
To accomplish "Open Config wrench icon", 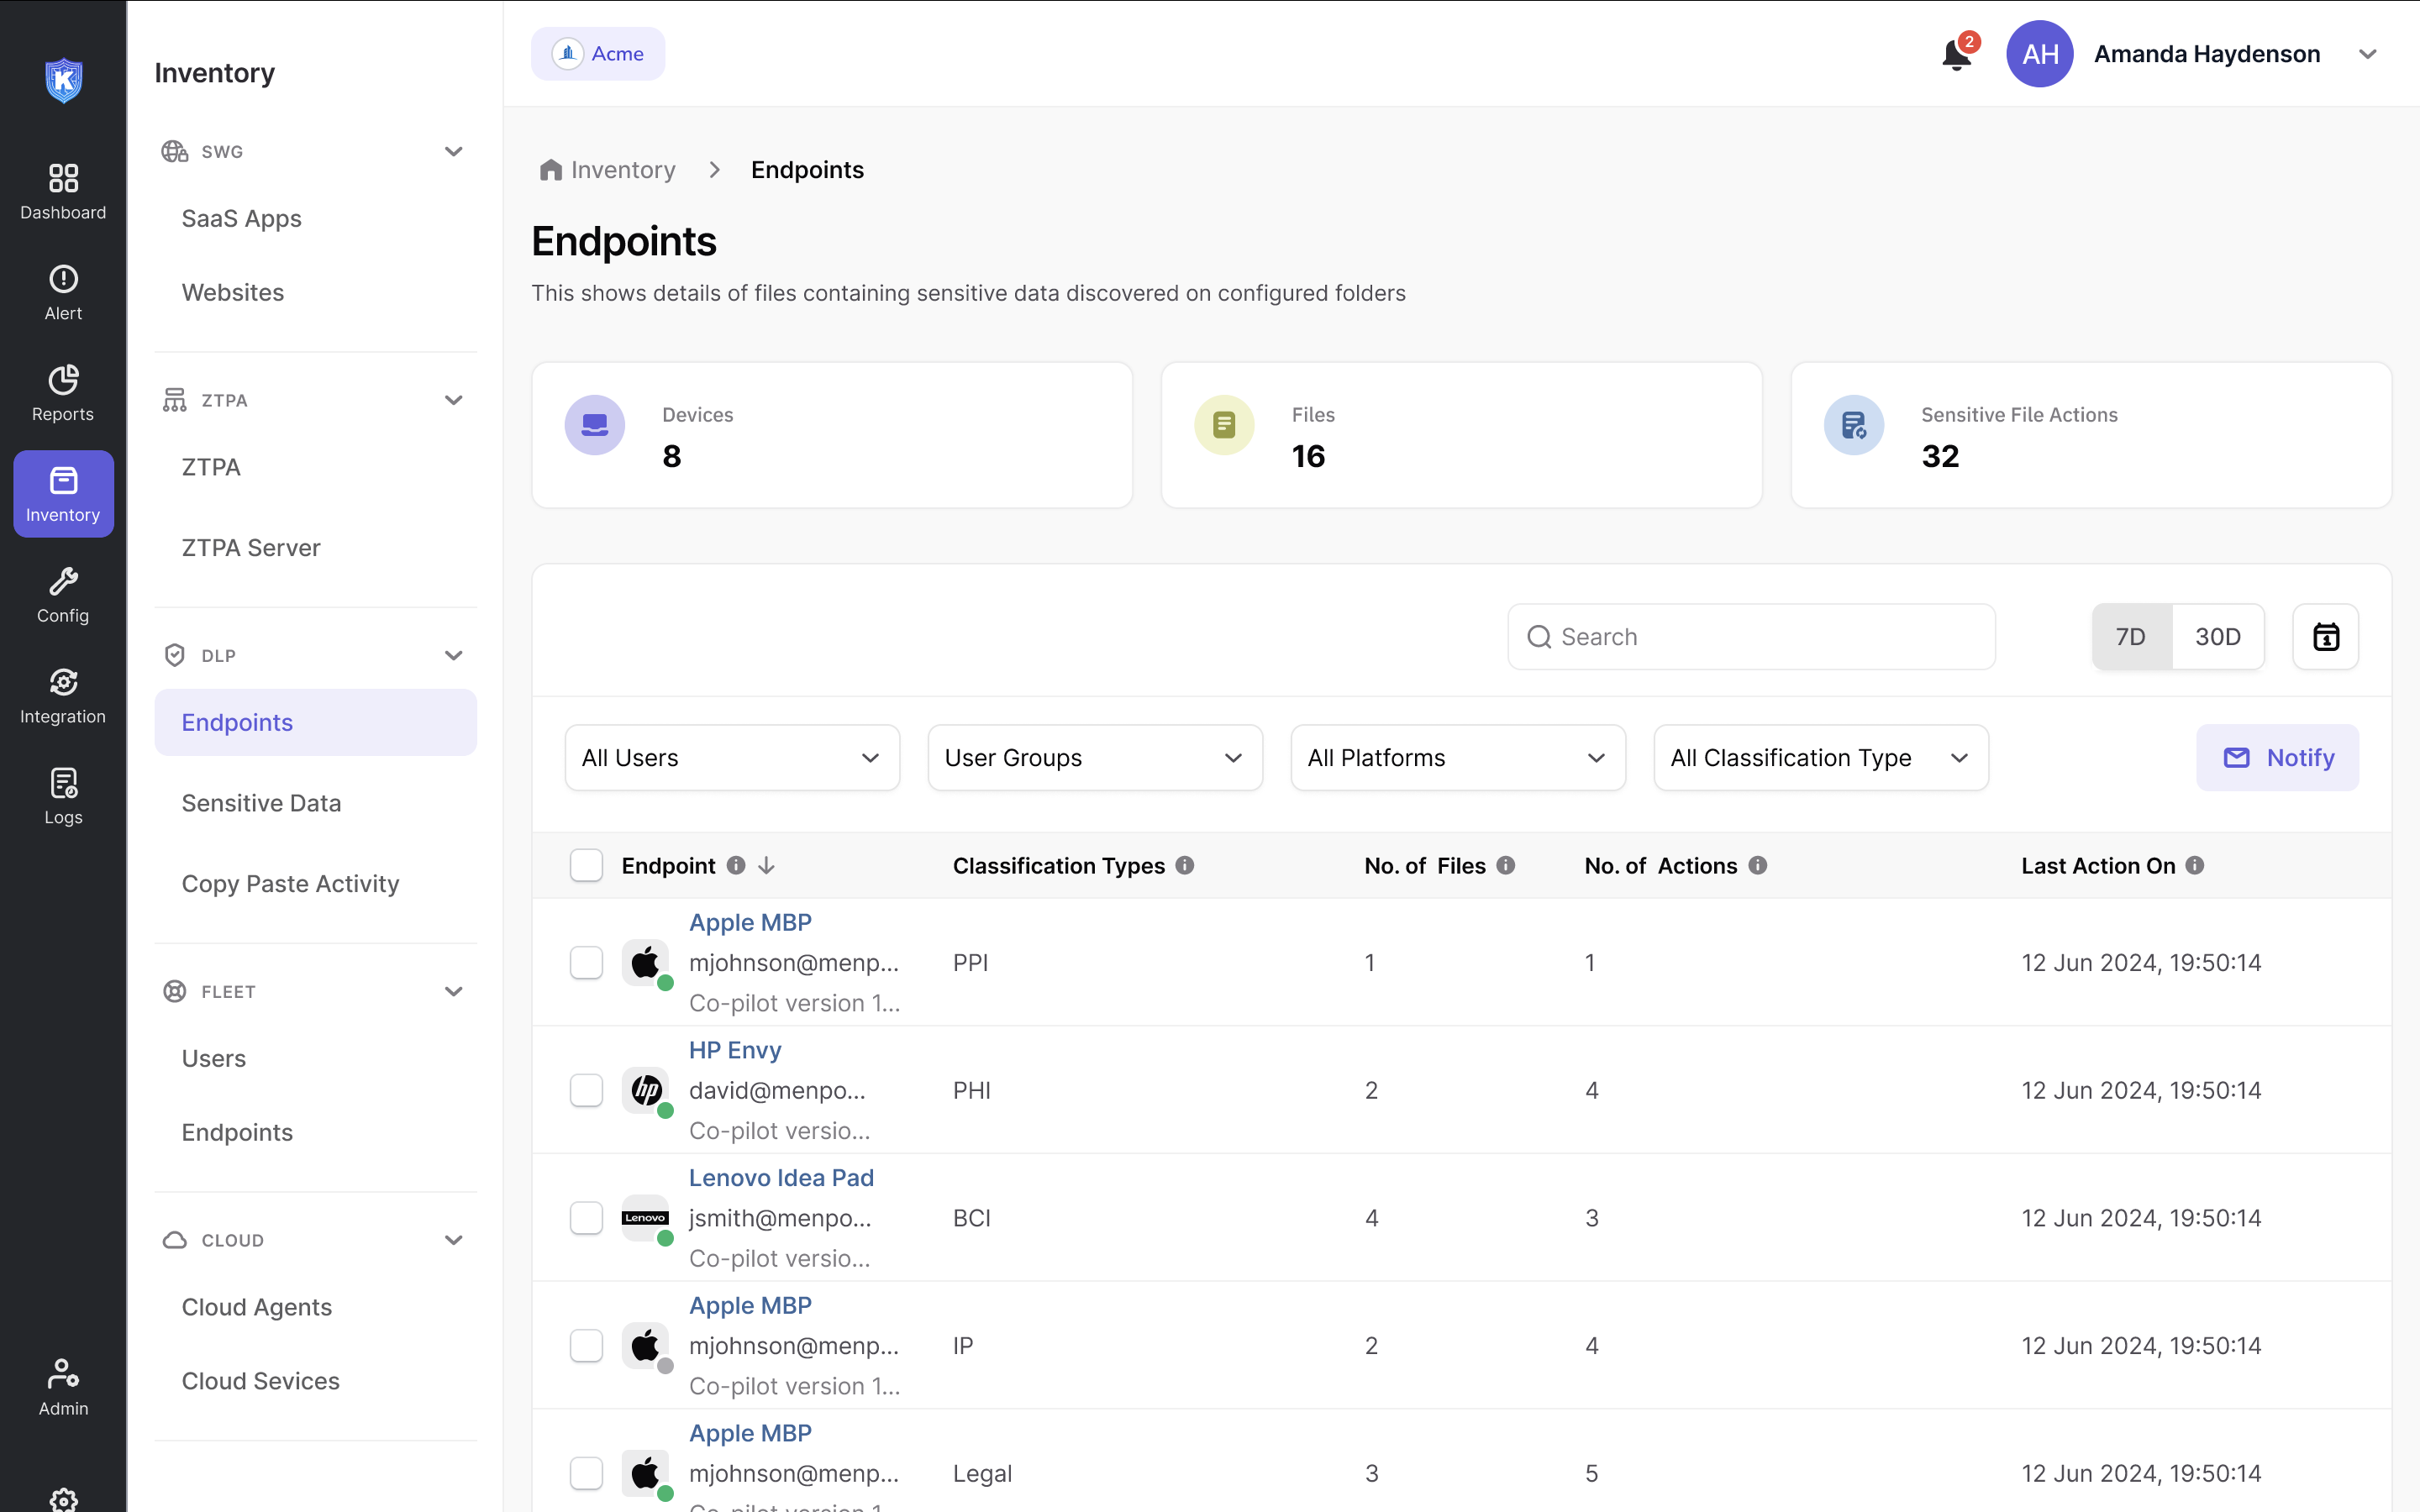I will pos(63,595).
